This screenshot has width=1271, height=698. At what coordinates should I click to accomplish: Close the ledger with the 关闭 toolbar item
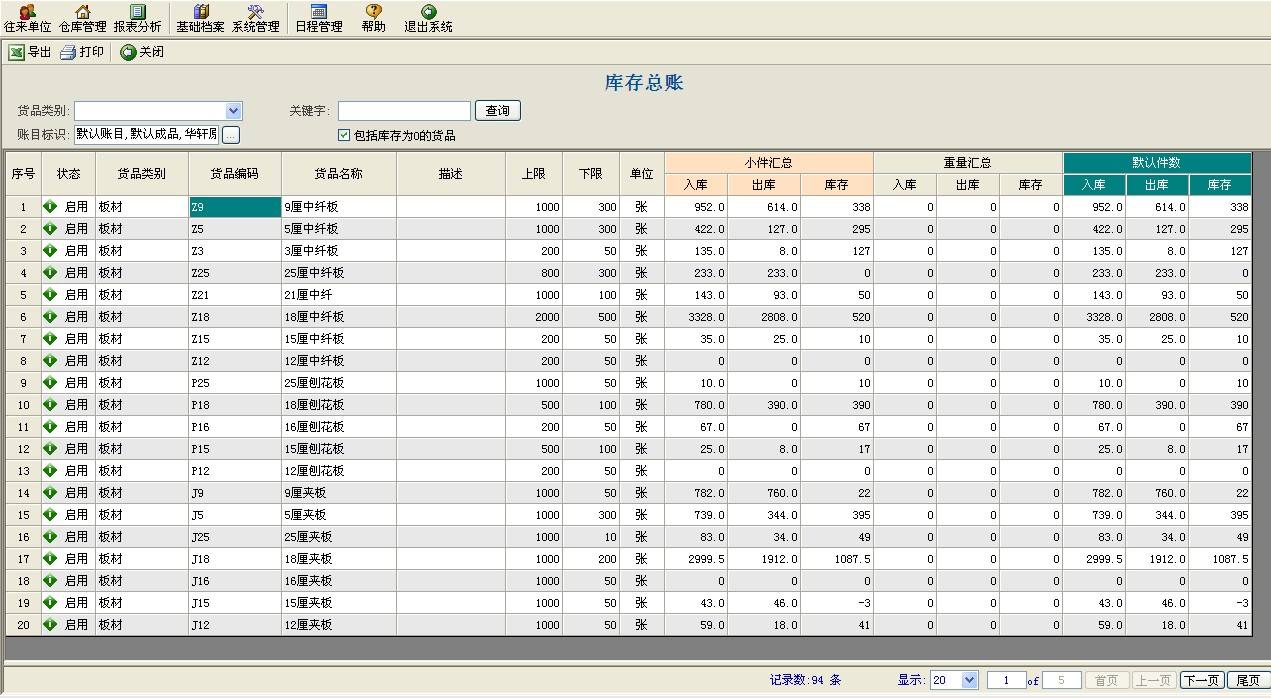140,53
